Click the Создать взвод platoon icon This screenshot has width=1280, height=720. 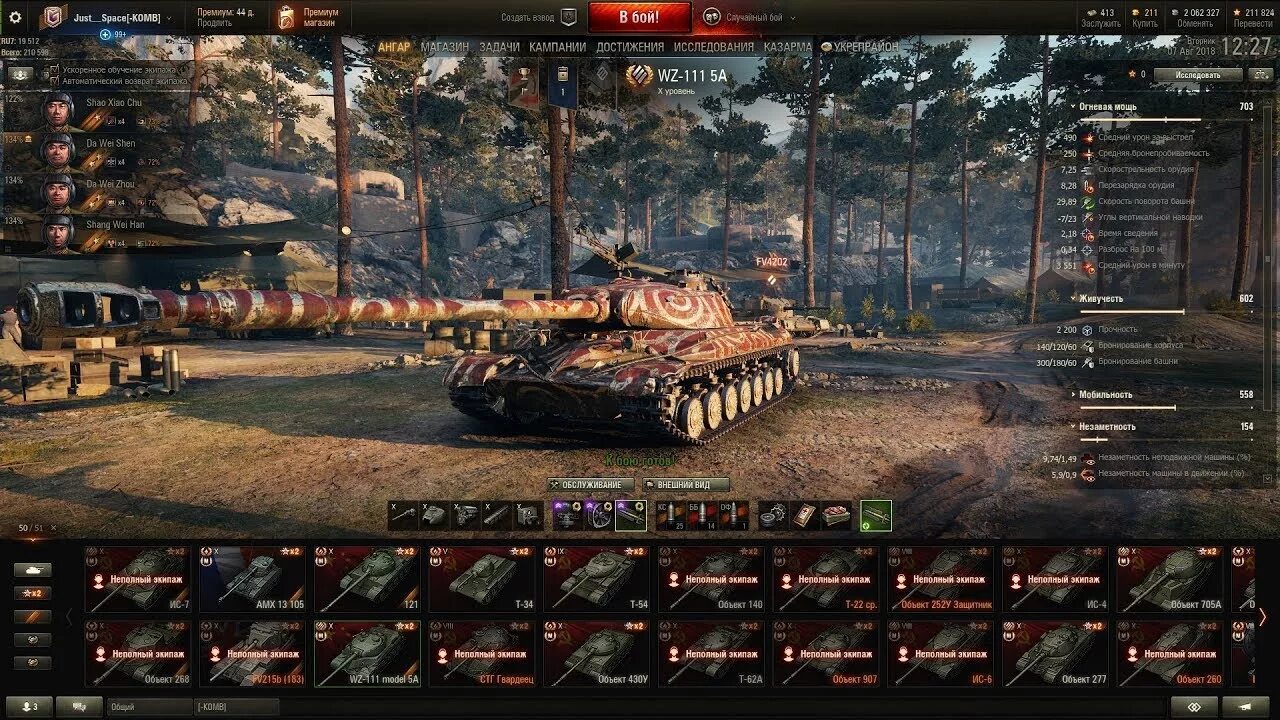(x=569, y=17)
